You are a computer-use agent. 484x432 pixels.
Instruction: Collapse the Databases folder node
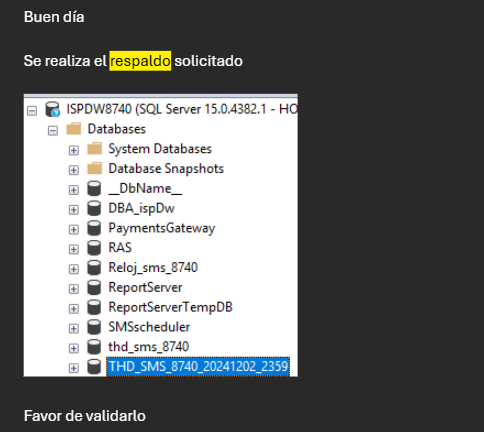point(53,130)
